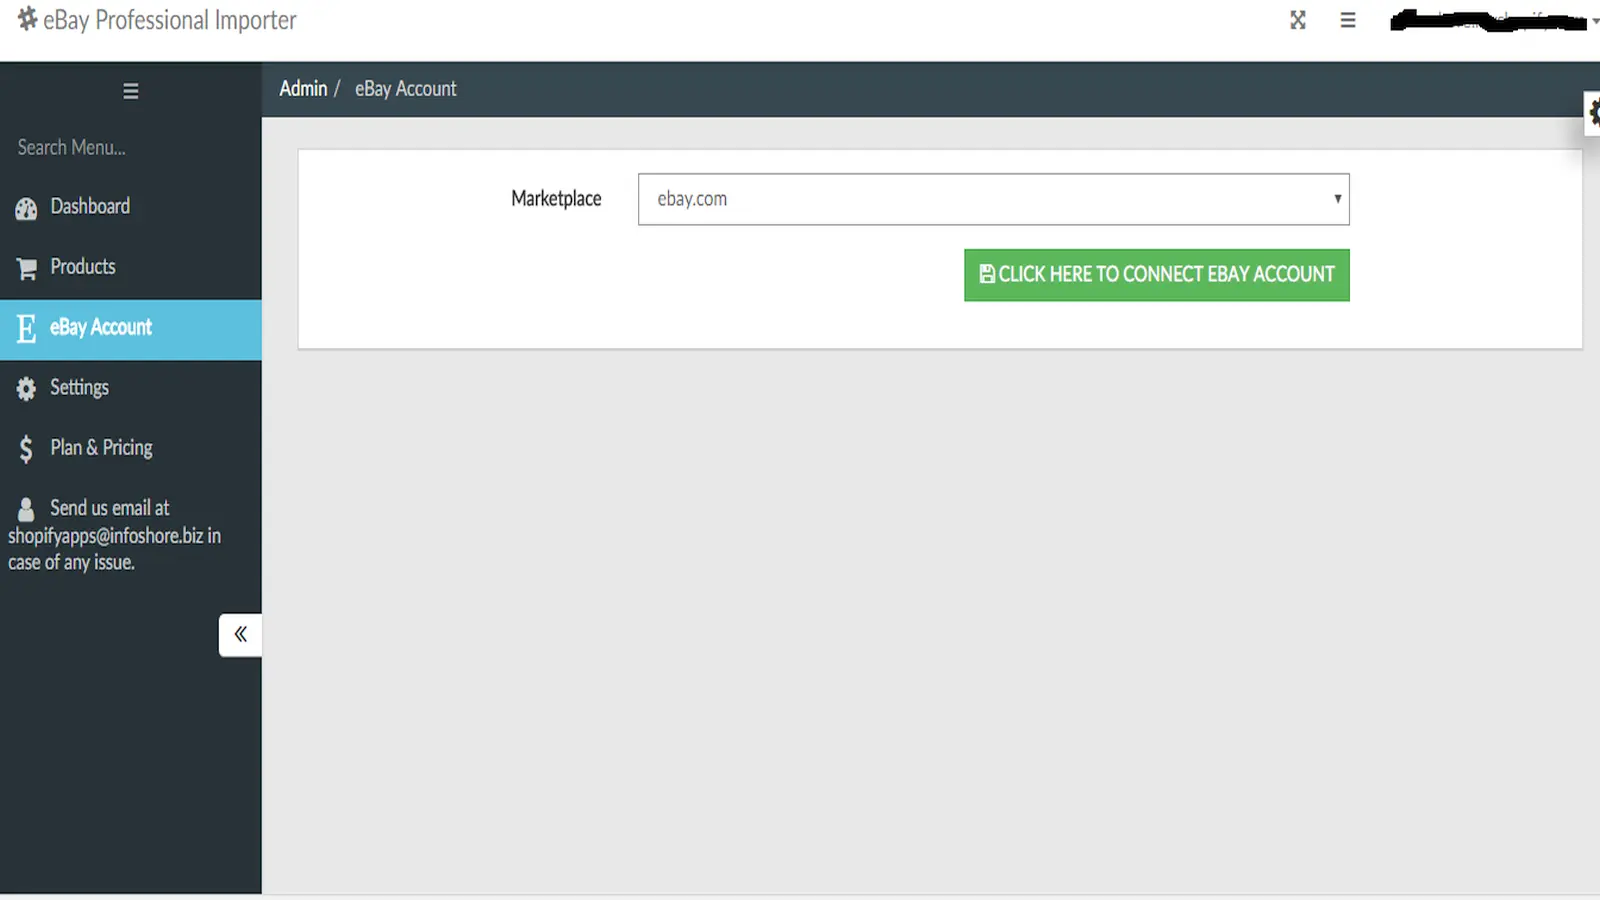The image size is (1600, 900).
Task: Collapse sidebar using the sidebar hamburger icon
Action: click(131, 91)
